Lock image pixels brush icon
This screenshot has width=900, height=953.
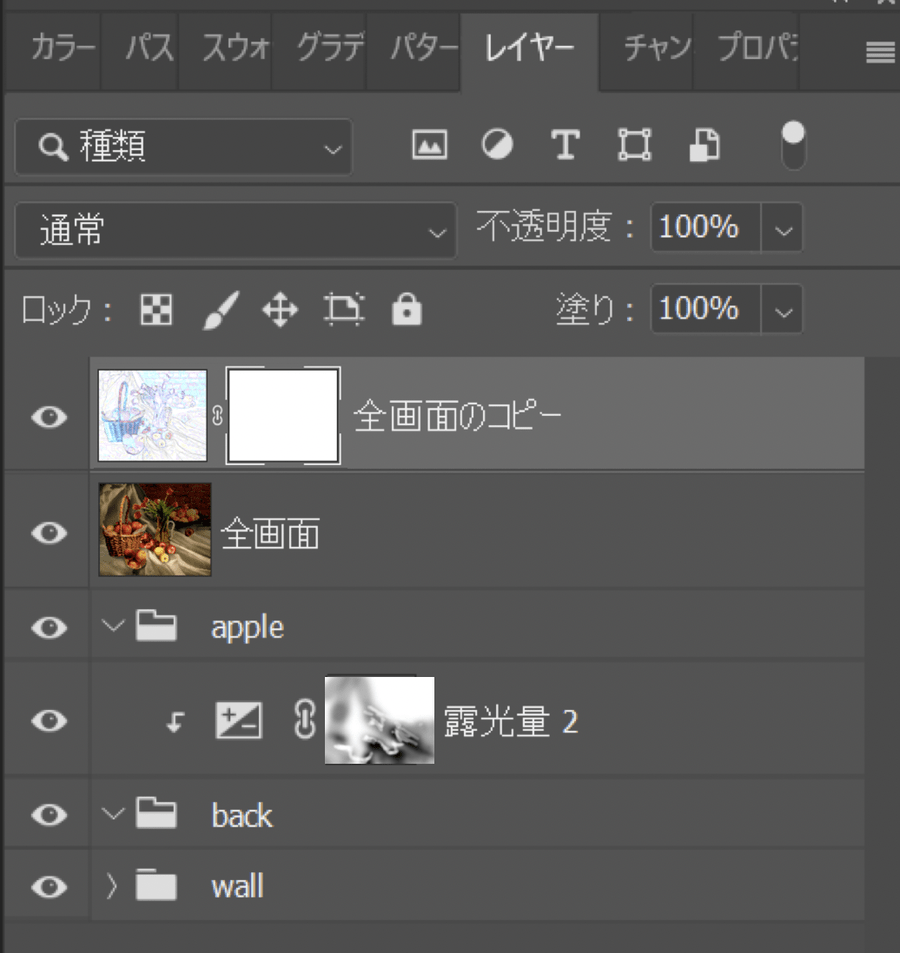220,310
